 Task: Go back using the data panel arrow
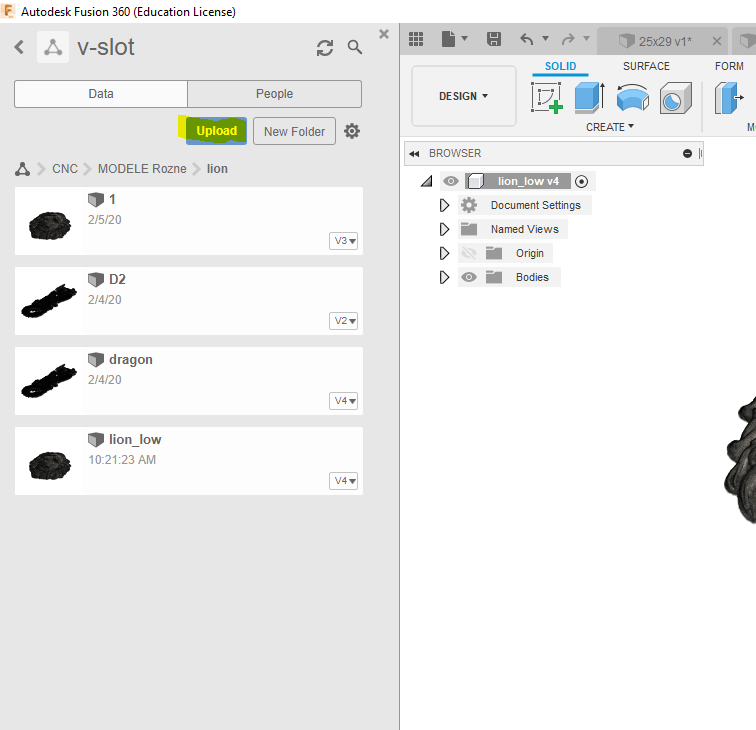point(19,47)
